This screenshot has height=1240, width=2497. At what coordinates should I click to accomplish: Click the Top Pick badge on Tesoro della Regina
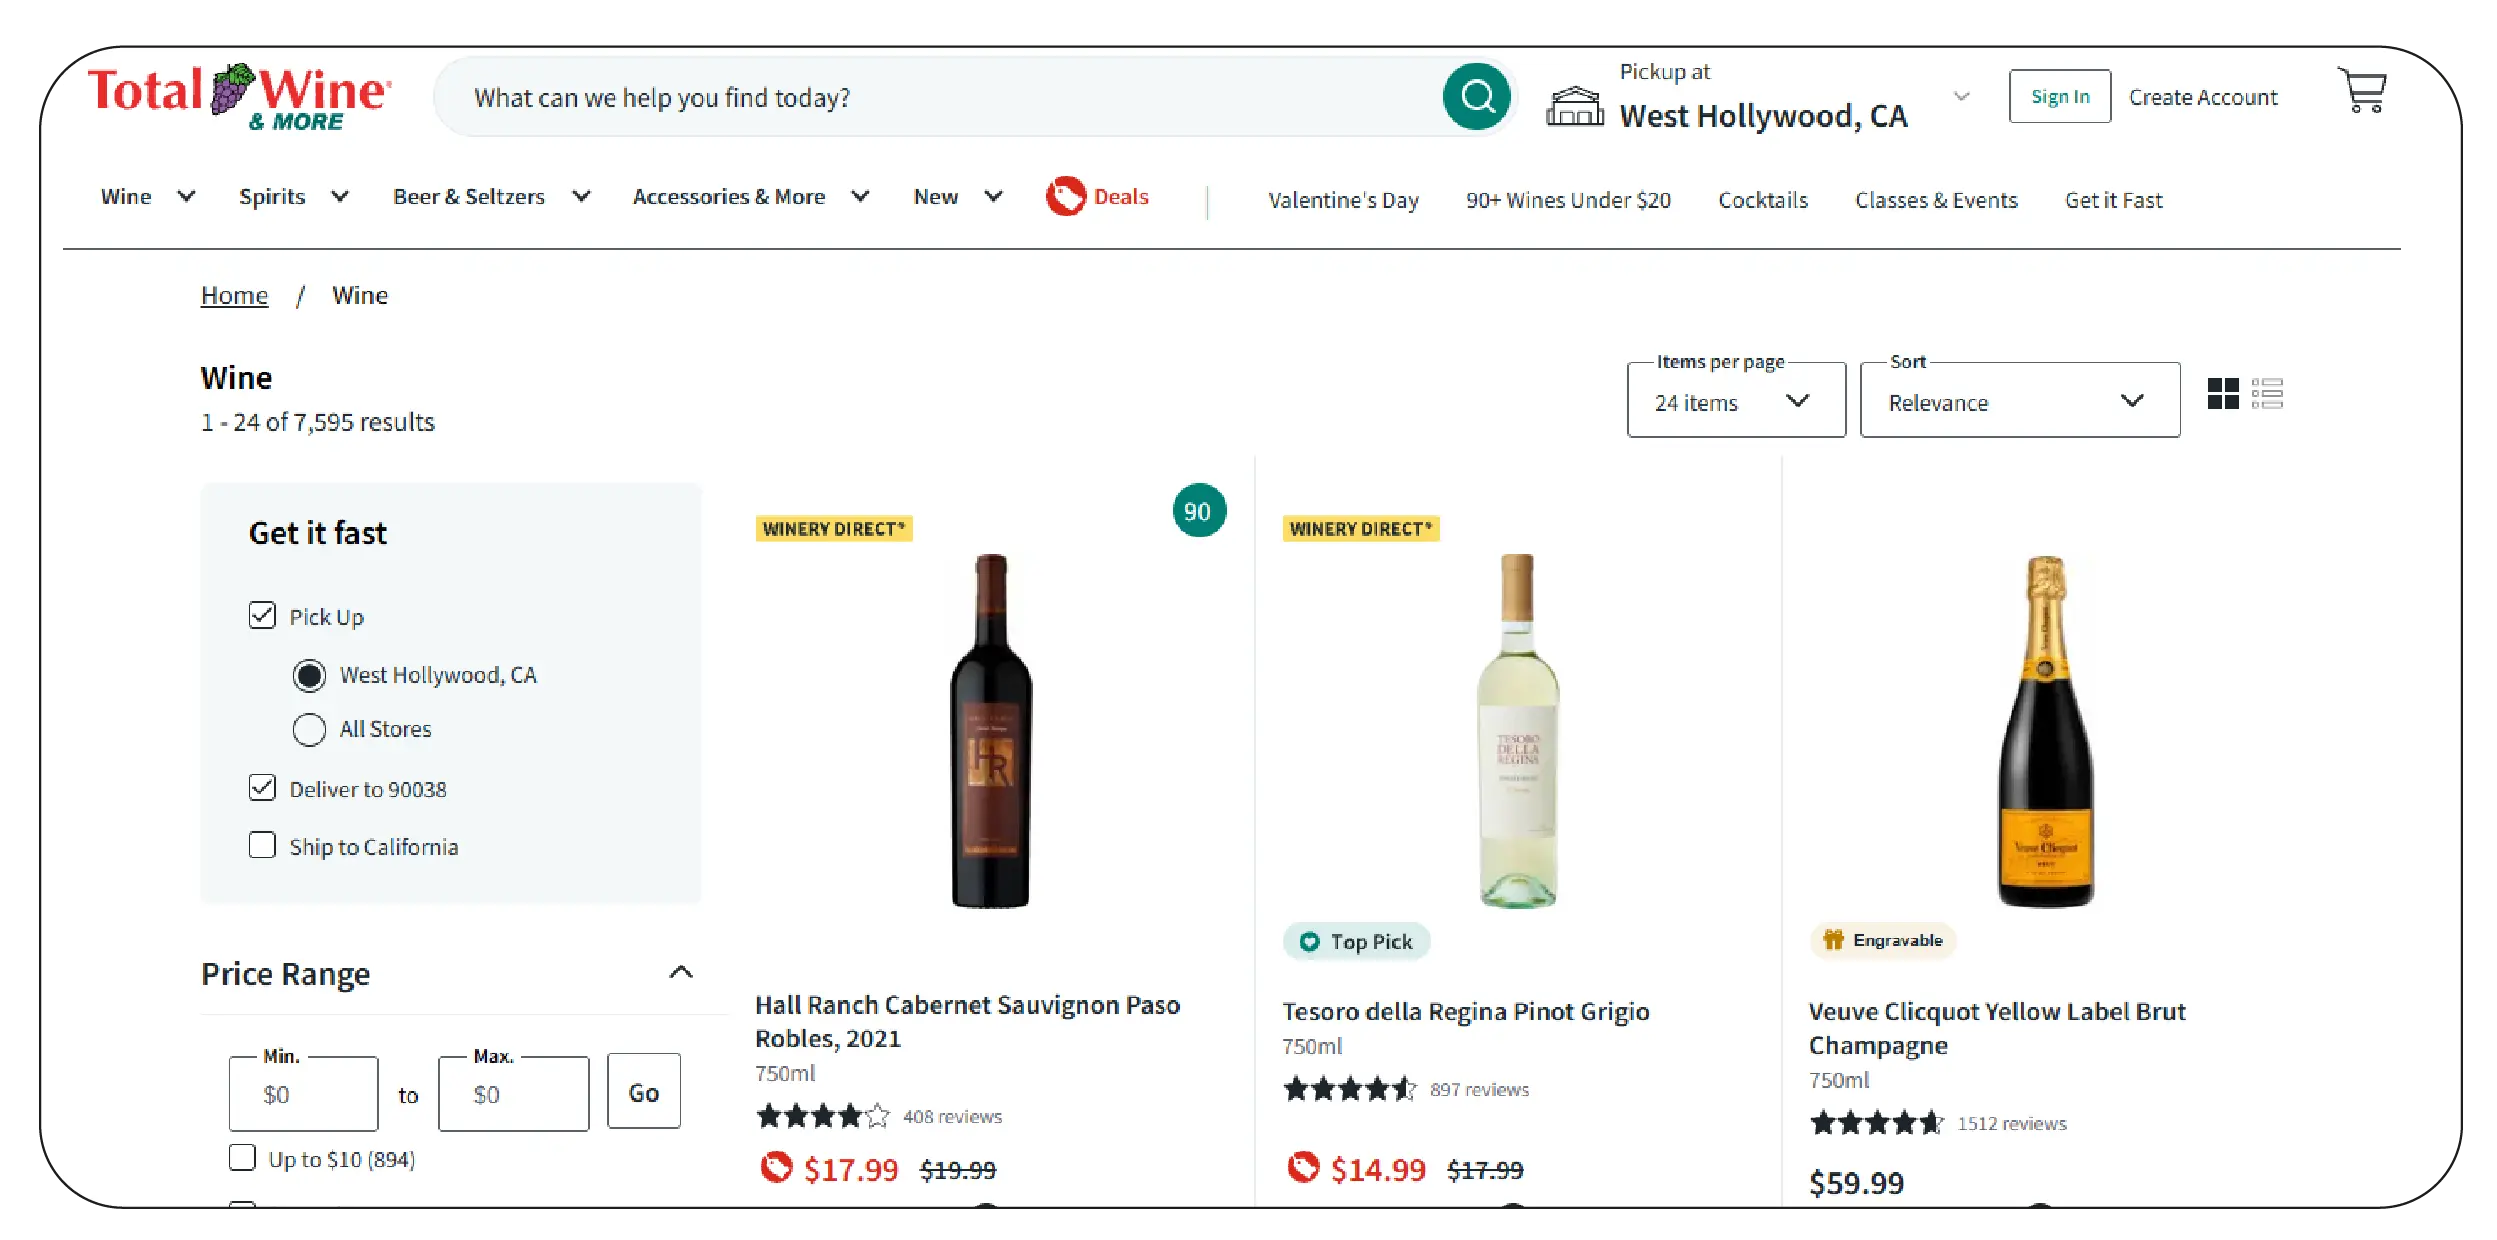tap(1356, 941)
